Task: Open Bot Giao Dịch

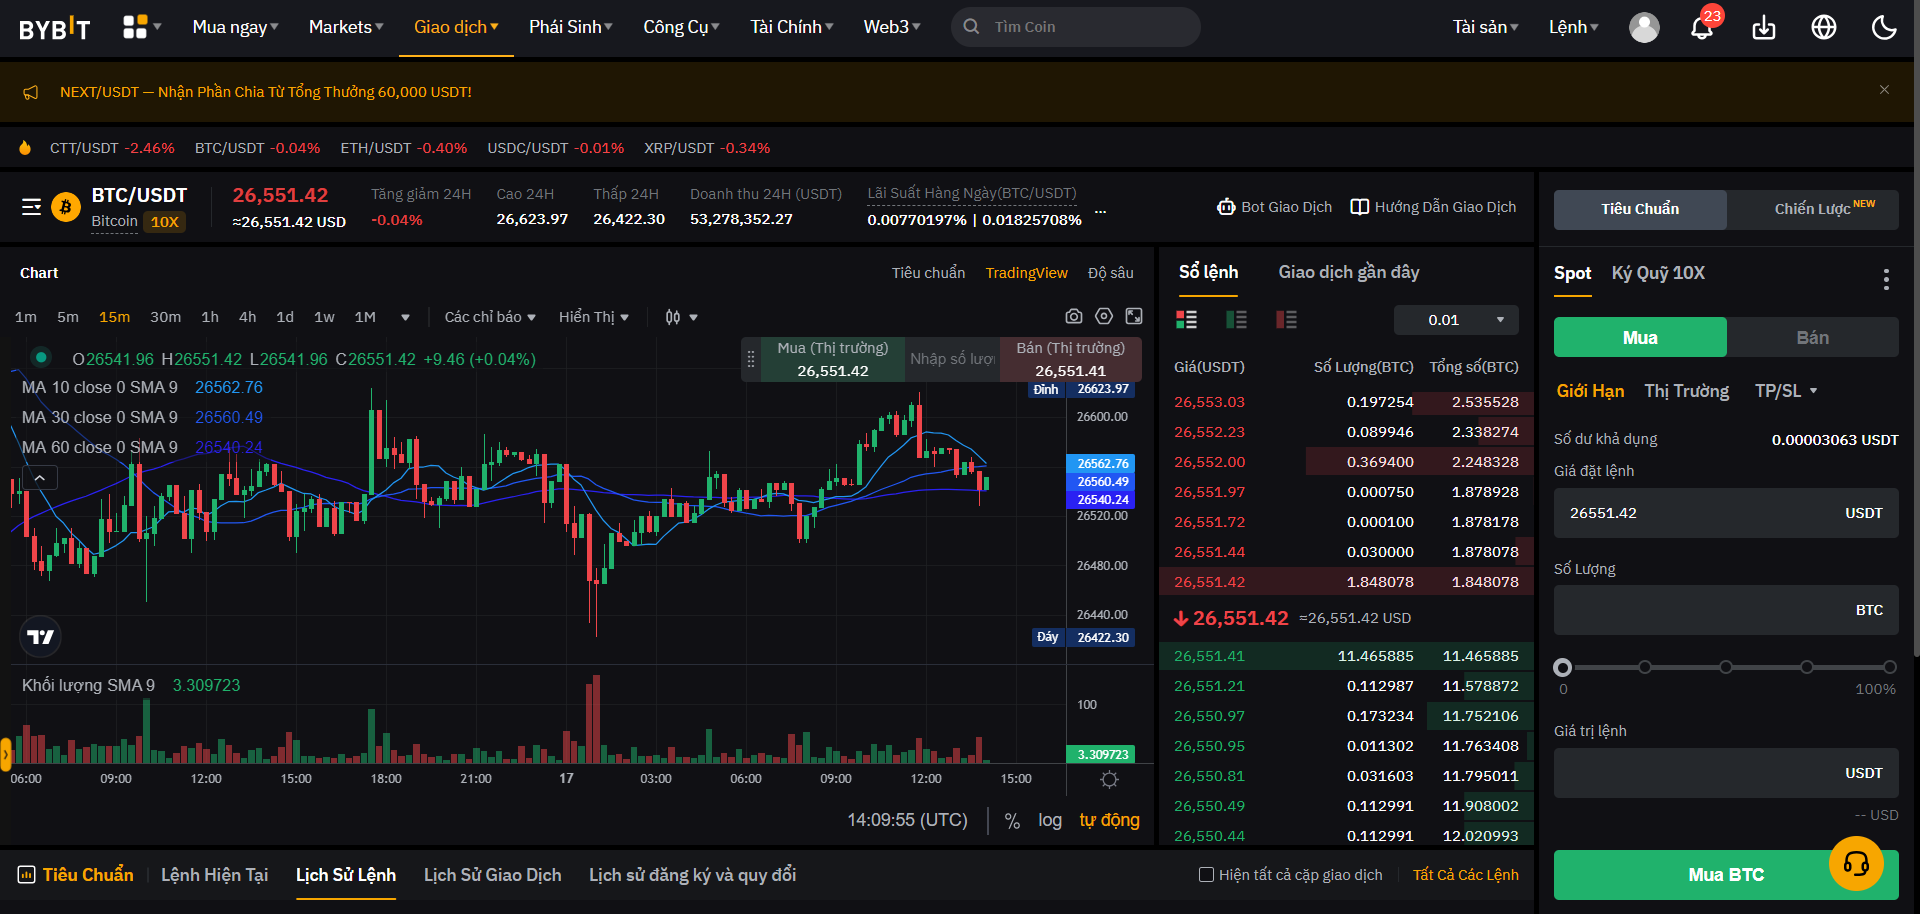Action: coord(1274,207)
